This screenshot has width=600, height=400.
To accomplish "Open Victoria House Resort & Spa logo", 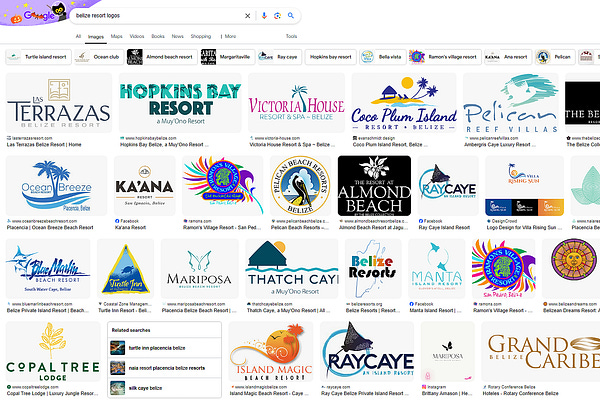I will pos(297,103).
